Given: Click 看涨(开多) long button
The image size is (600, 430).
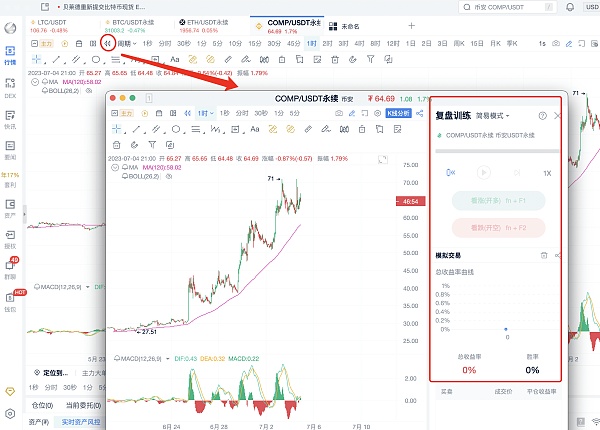Looking at the screenshot, I should point(498,200).
